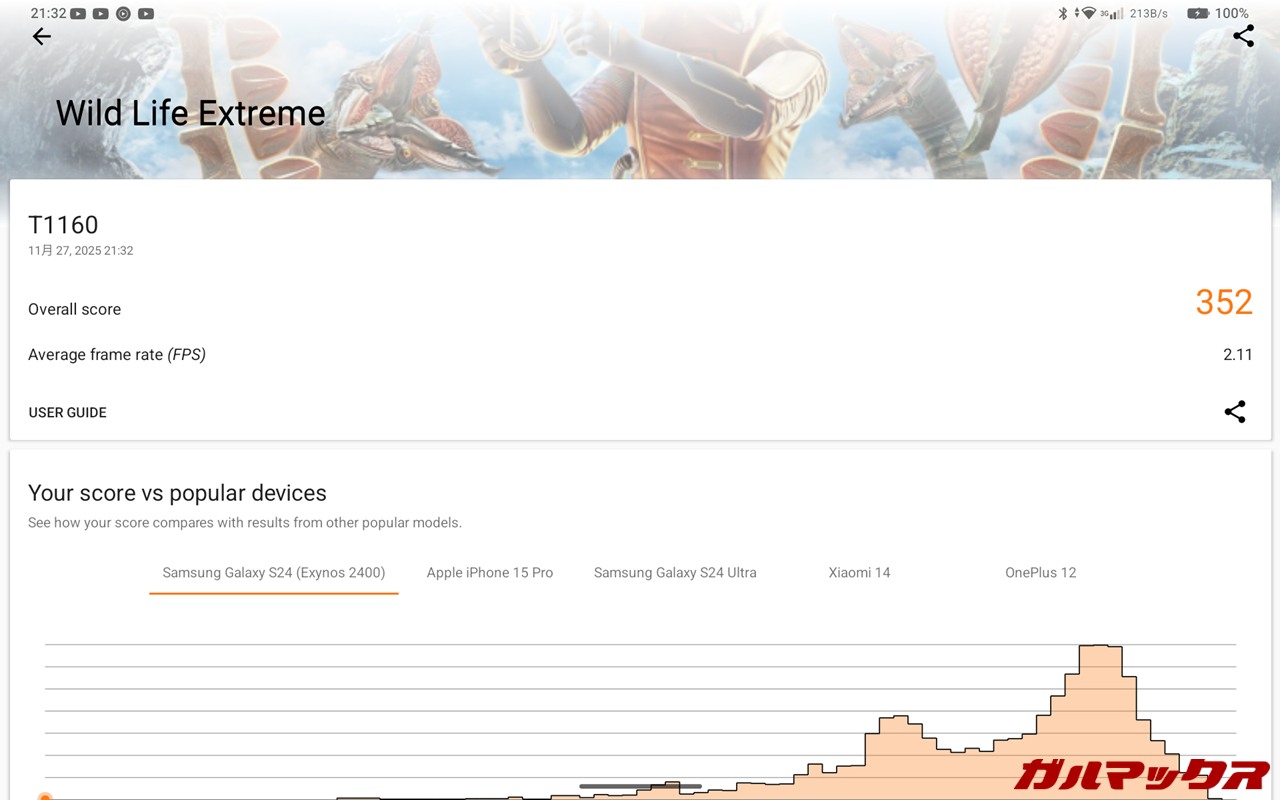
Task: Tap the first YouTube notification icon after the clock
Action: tap(78, 14)
